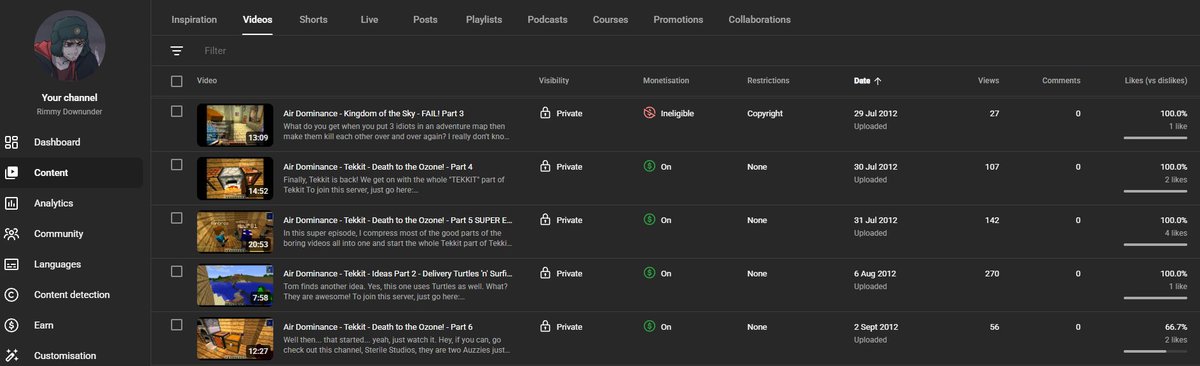The height and width of the screenshot is (366, 1200).
Task: Open Tekkit Death to the Ozone Part 4 title
Action: [378, 167]
